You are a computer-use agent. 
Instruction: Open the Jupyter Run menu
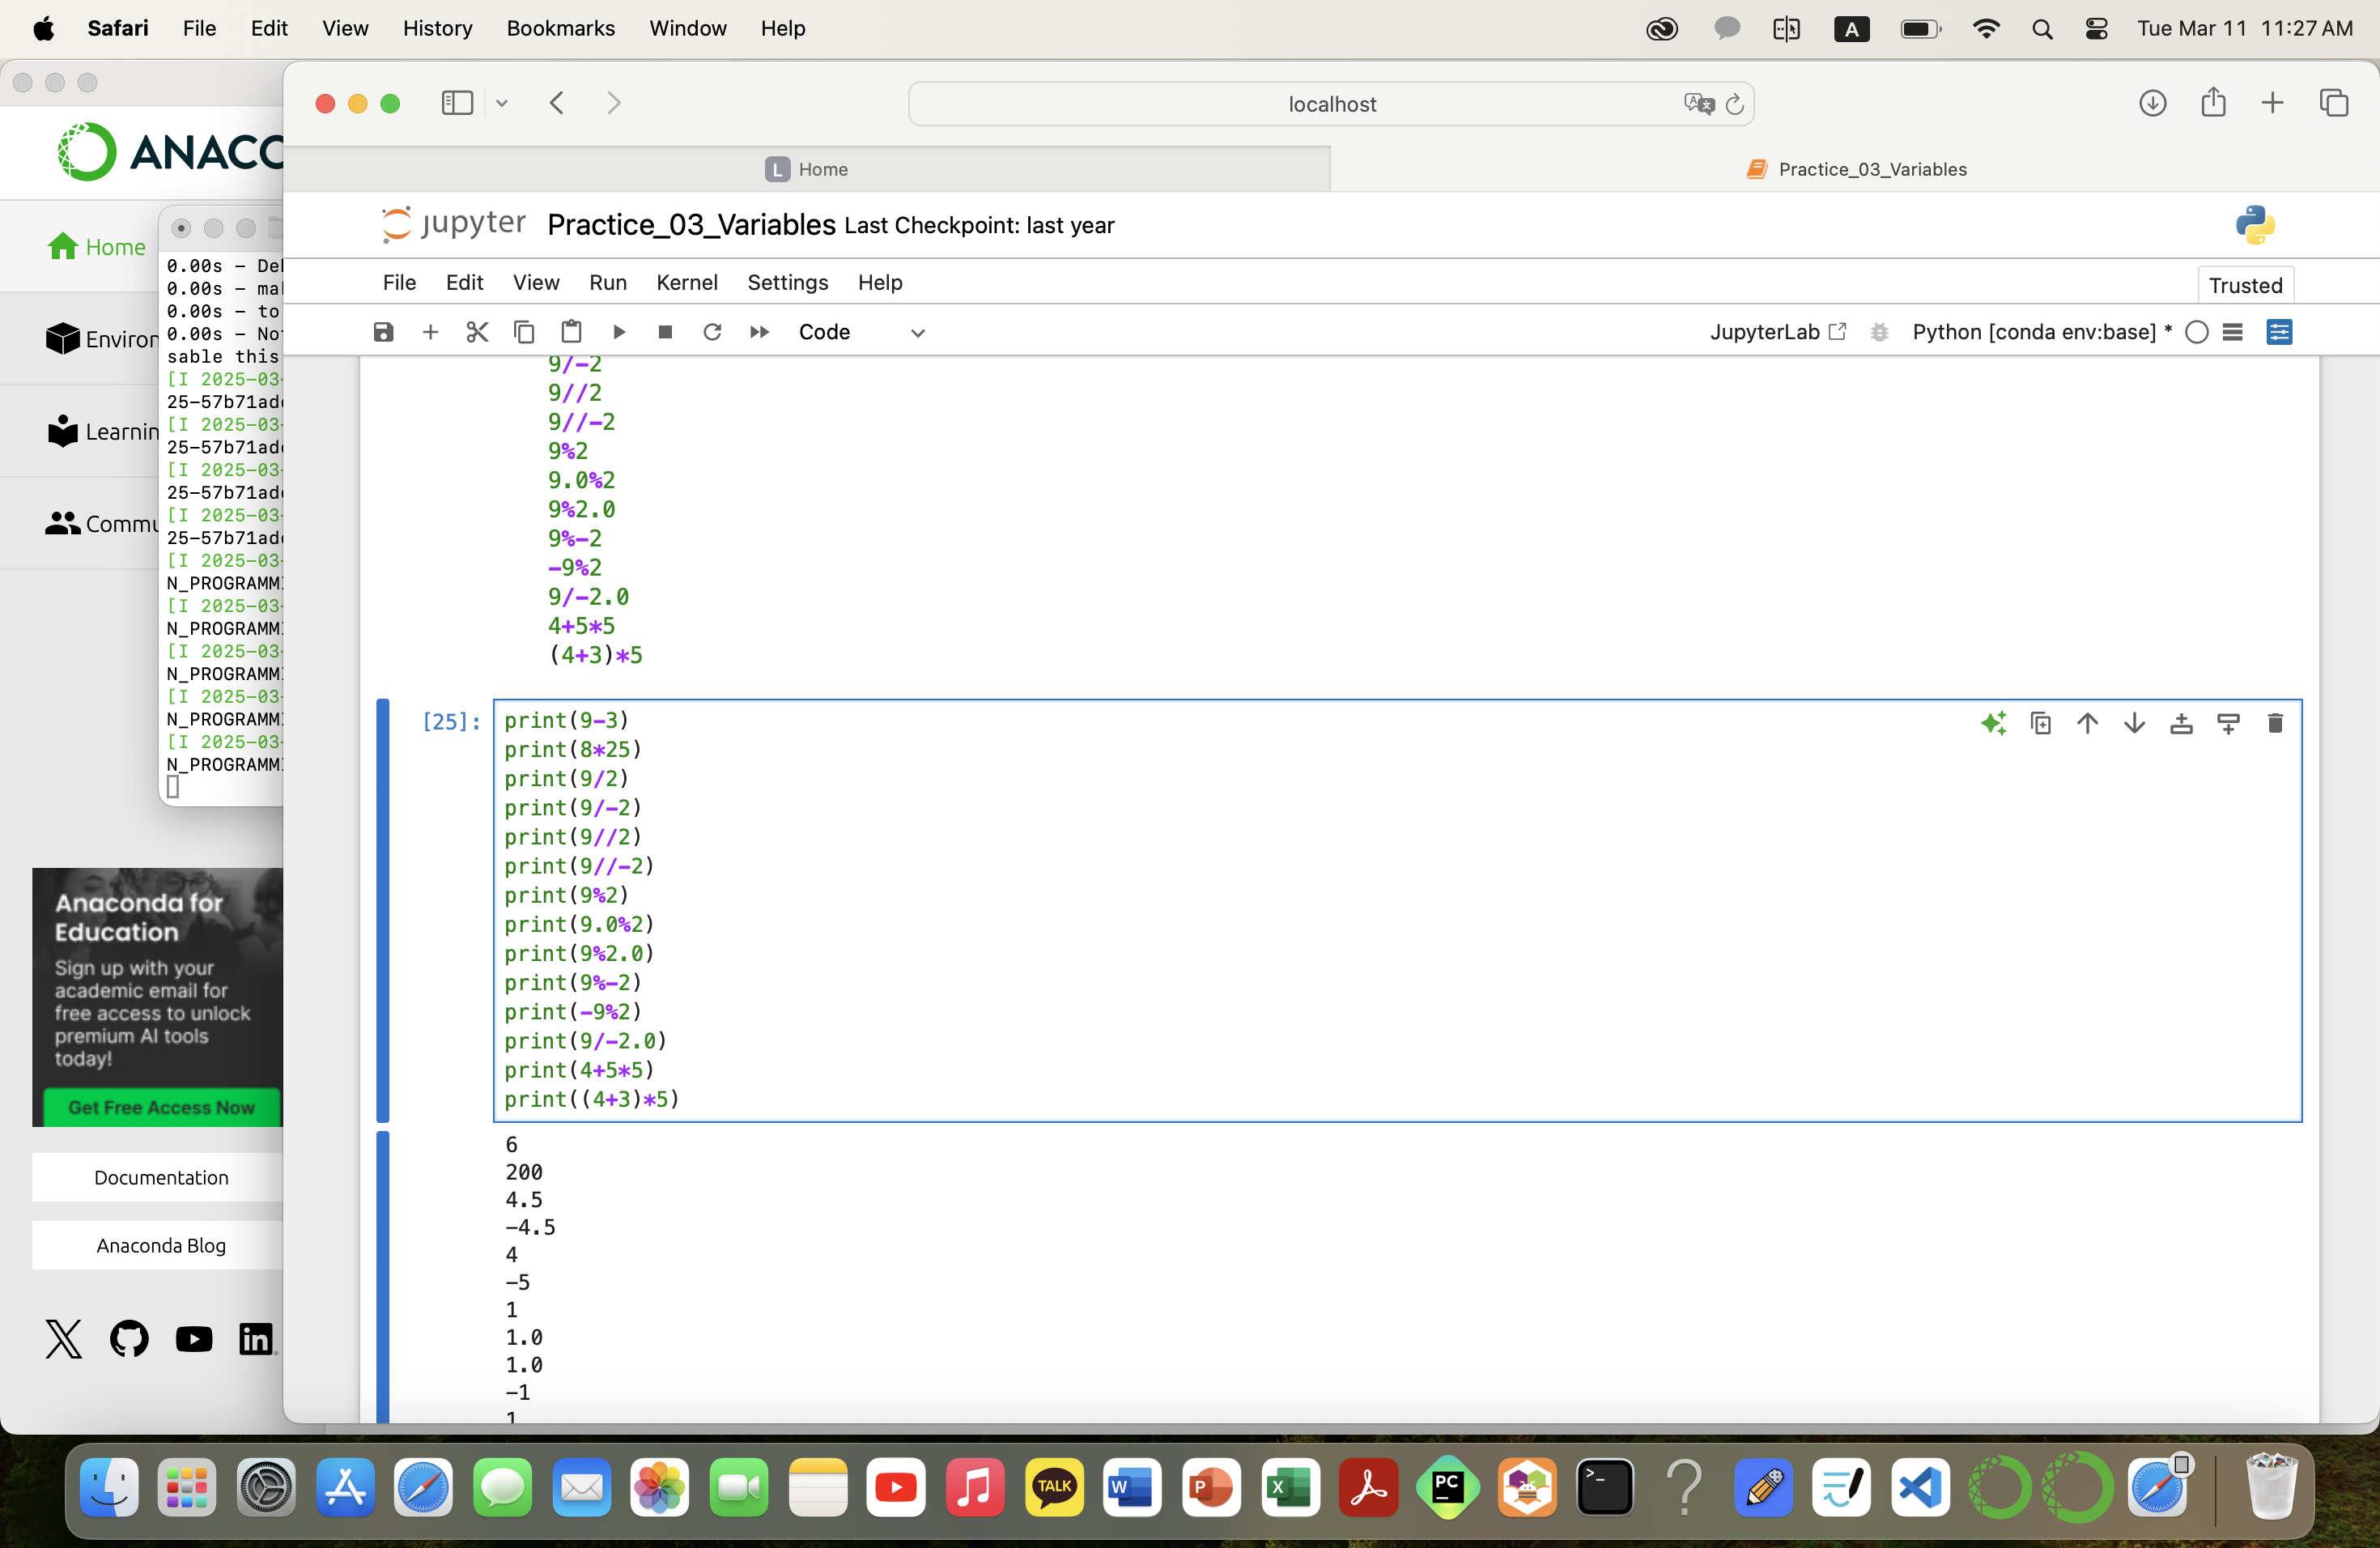[608, 282]
